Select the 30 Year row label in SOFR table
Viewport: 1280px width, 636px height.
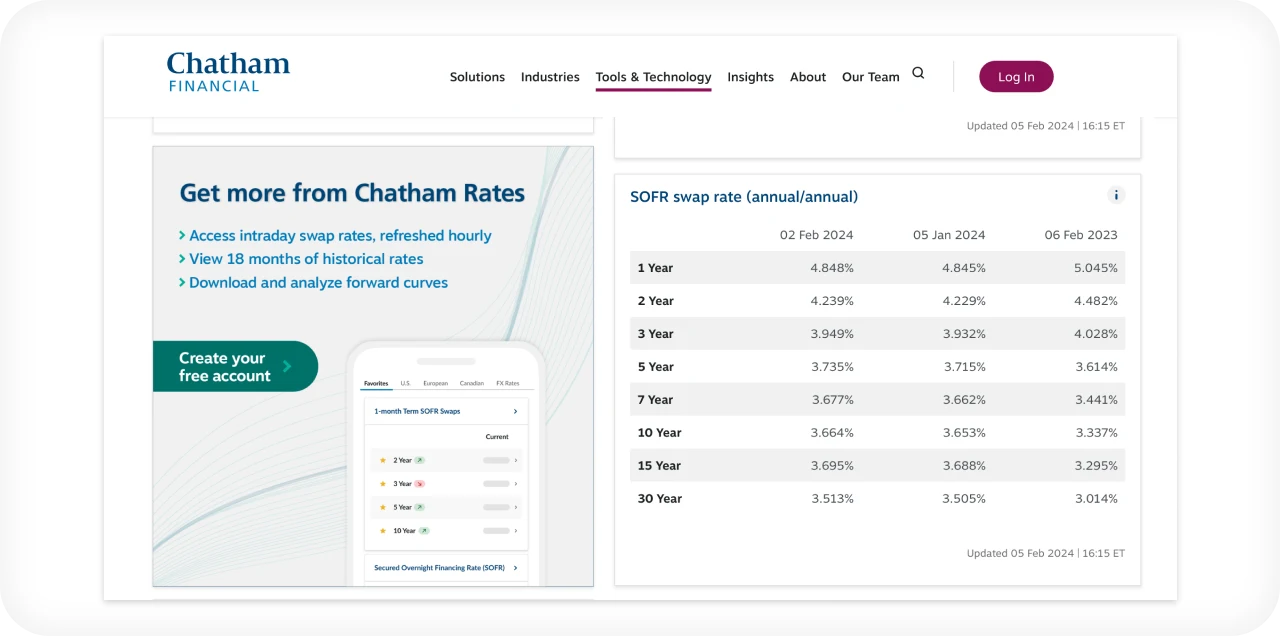click(x=660, y=499)
